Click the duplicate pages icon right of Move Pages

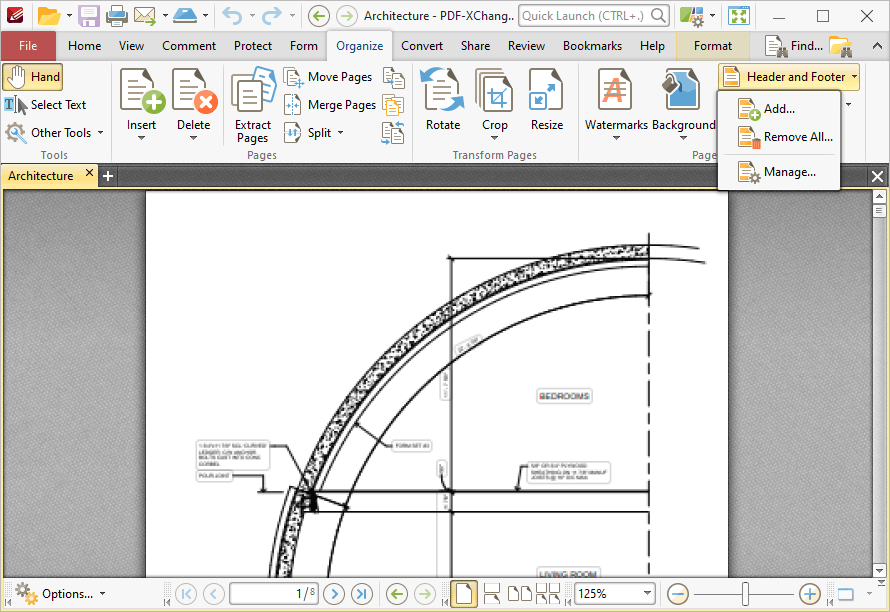pyautogui.click(x=393, y=78)
